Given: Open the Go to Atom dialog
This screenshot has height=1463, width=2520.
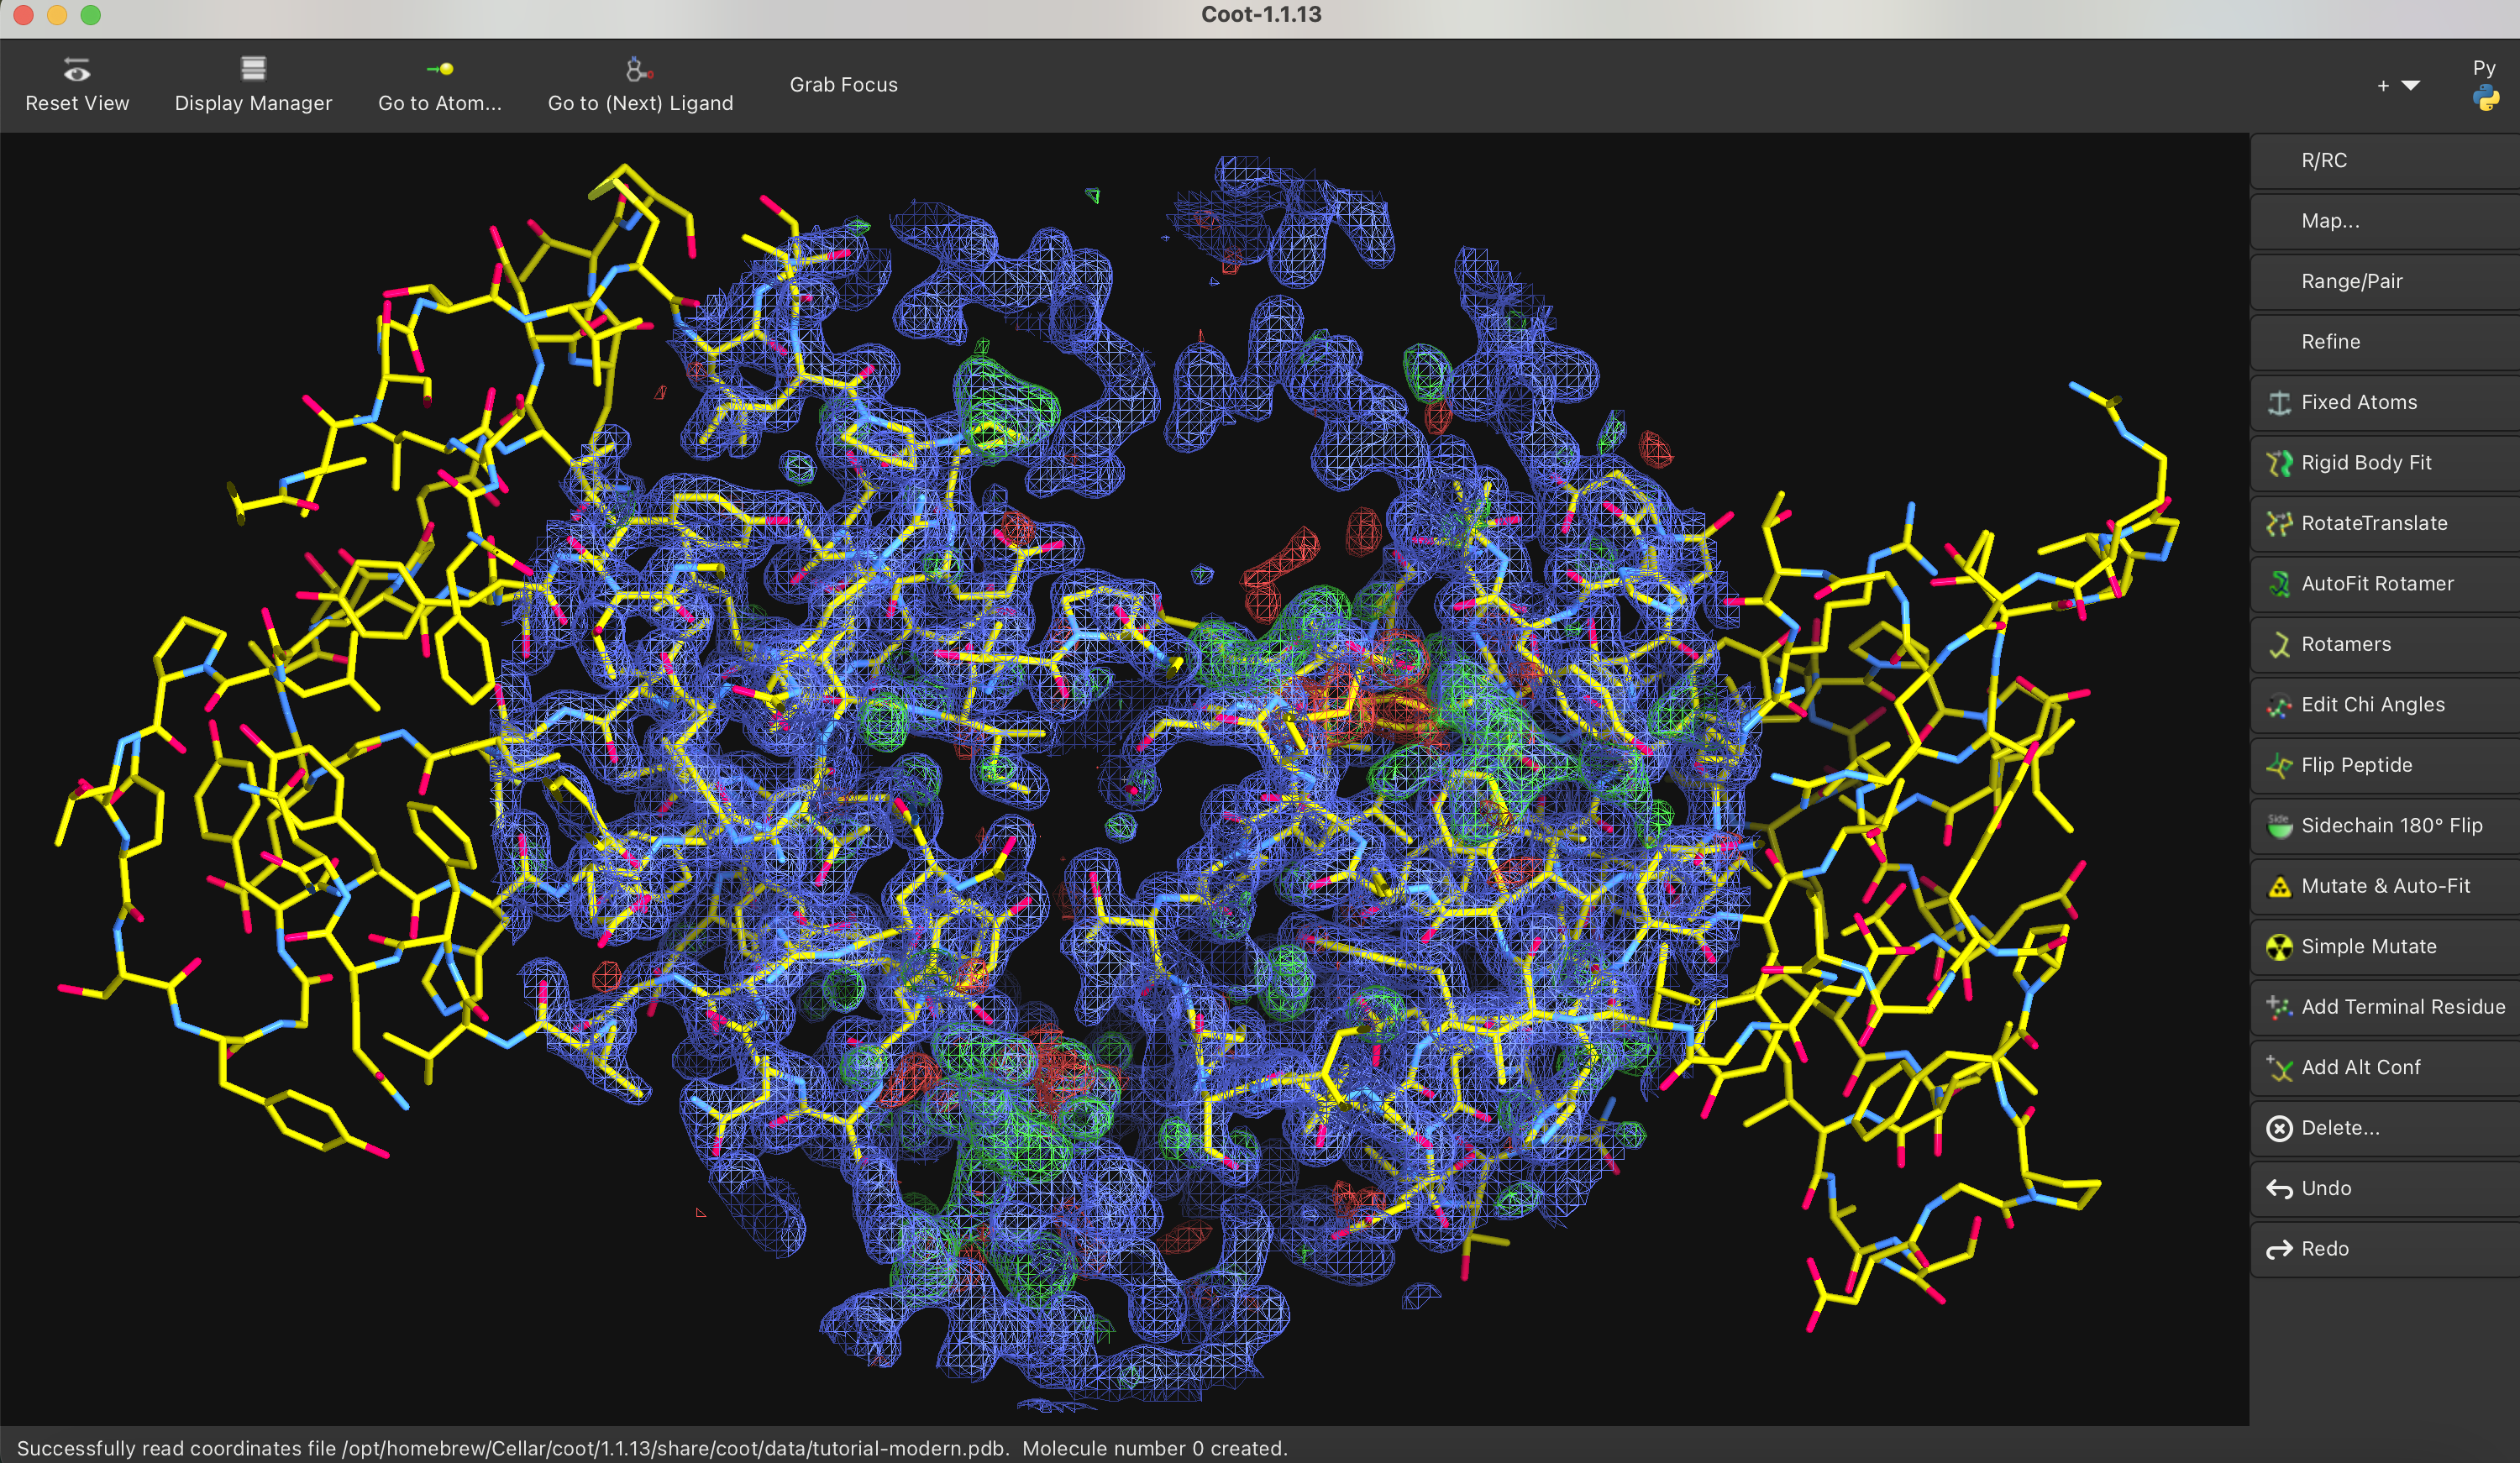Looking at the screenshot, I should tap(439, 85).
